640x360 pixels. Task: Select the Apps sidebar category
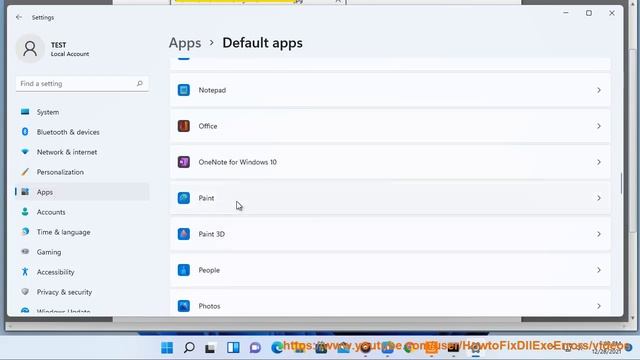[82, 192]
